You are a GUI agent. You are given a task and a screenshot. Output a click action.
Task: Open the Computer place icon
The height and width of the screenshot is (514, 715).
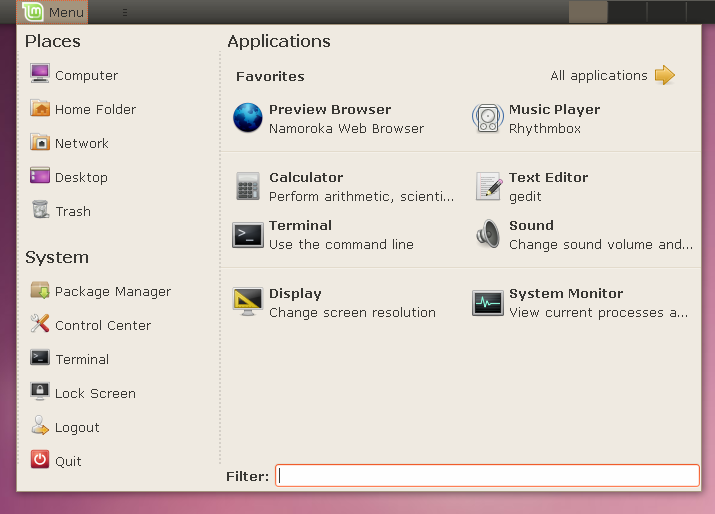[x=40, y=74]
